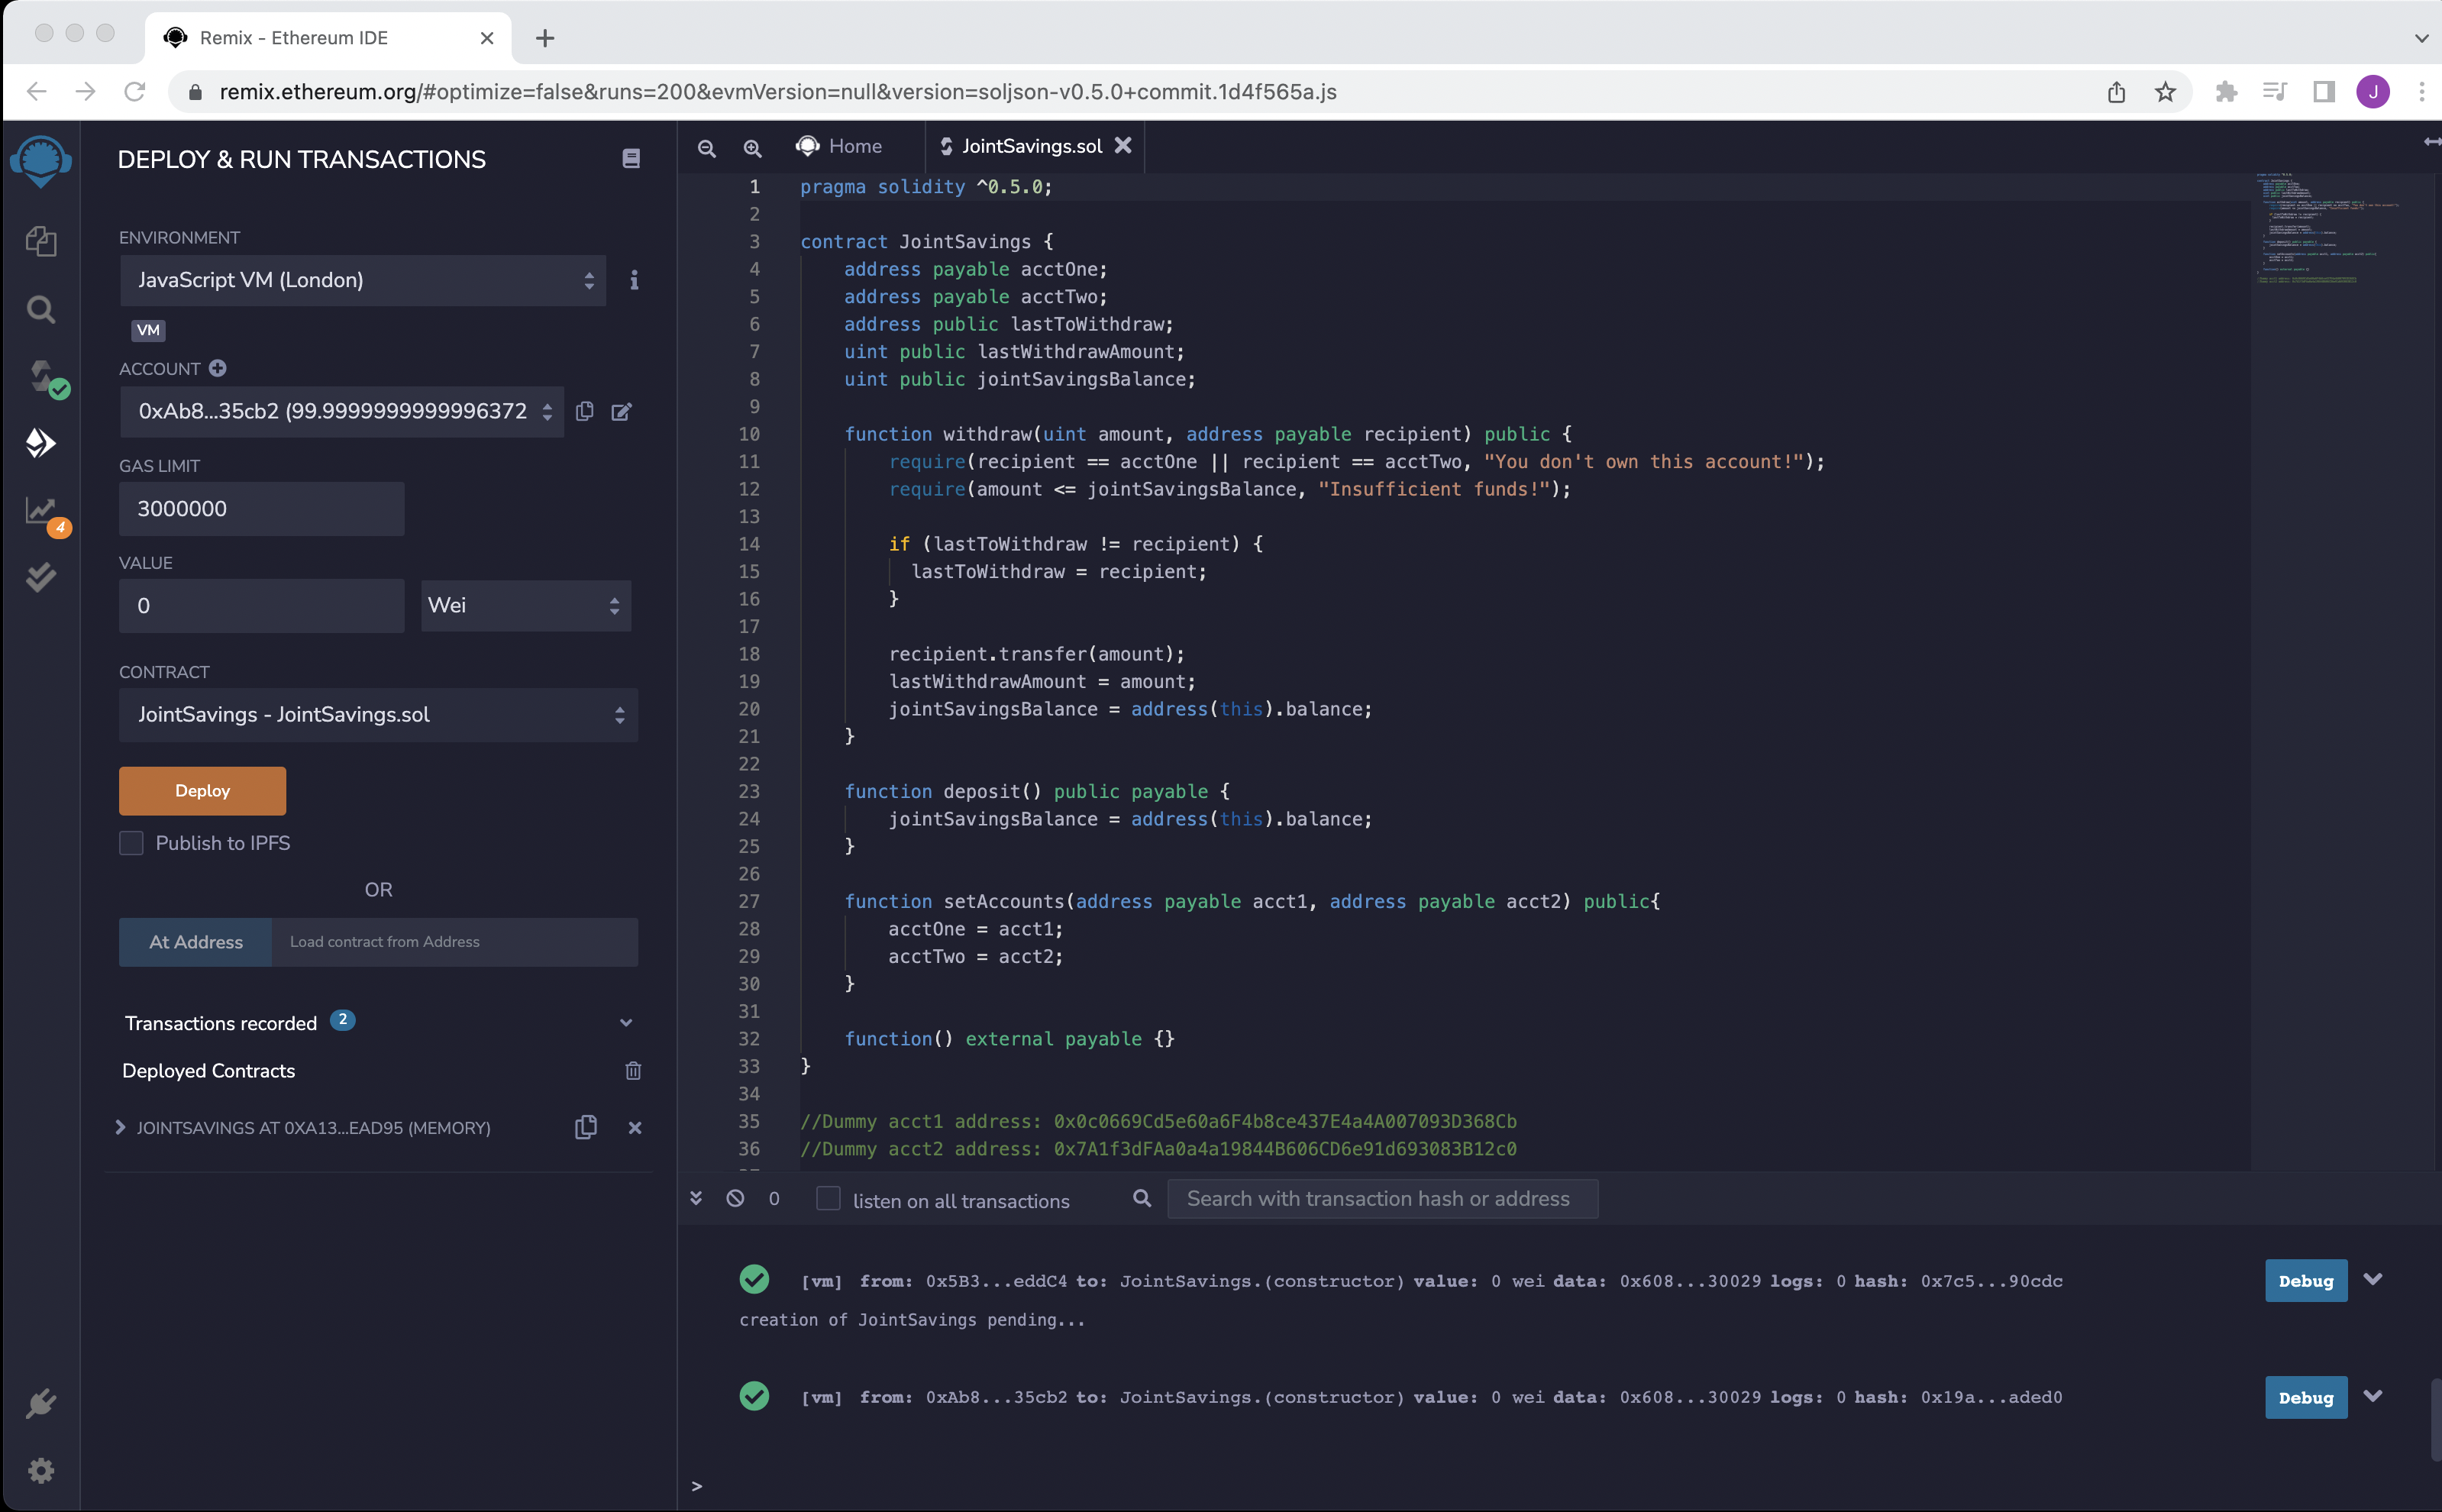2442x1512 pixels.
Task: Copy the selected account address
Action: [x=585, y=411]
